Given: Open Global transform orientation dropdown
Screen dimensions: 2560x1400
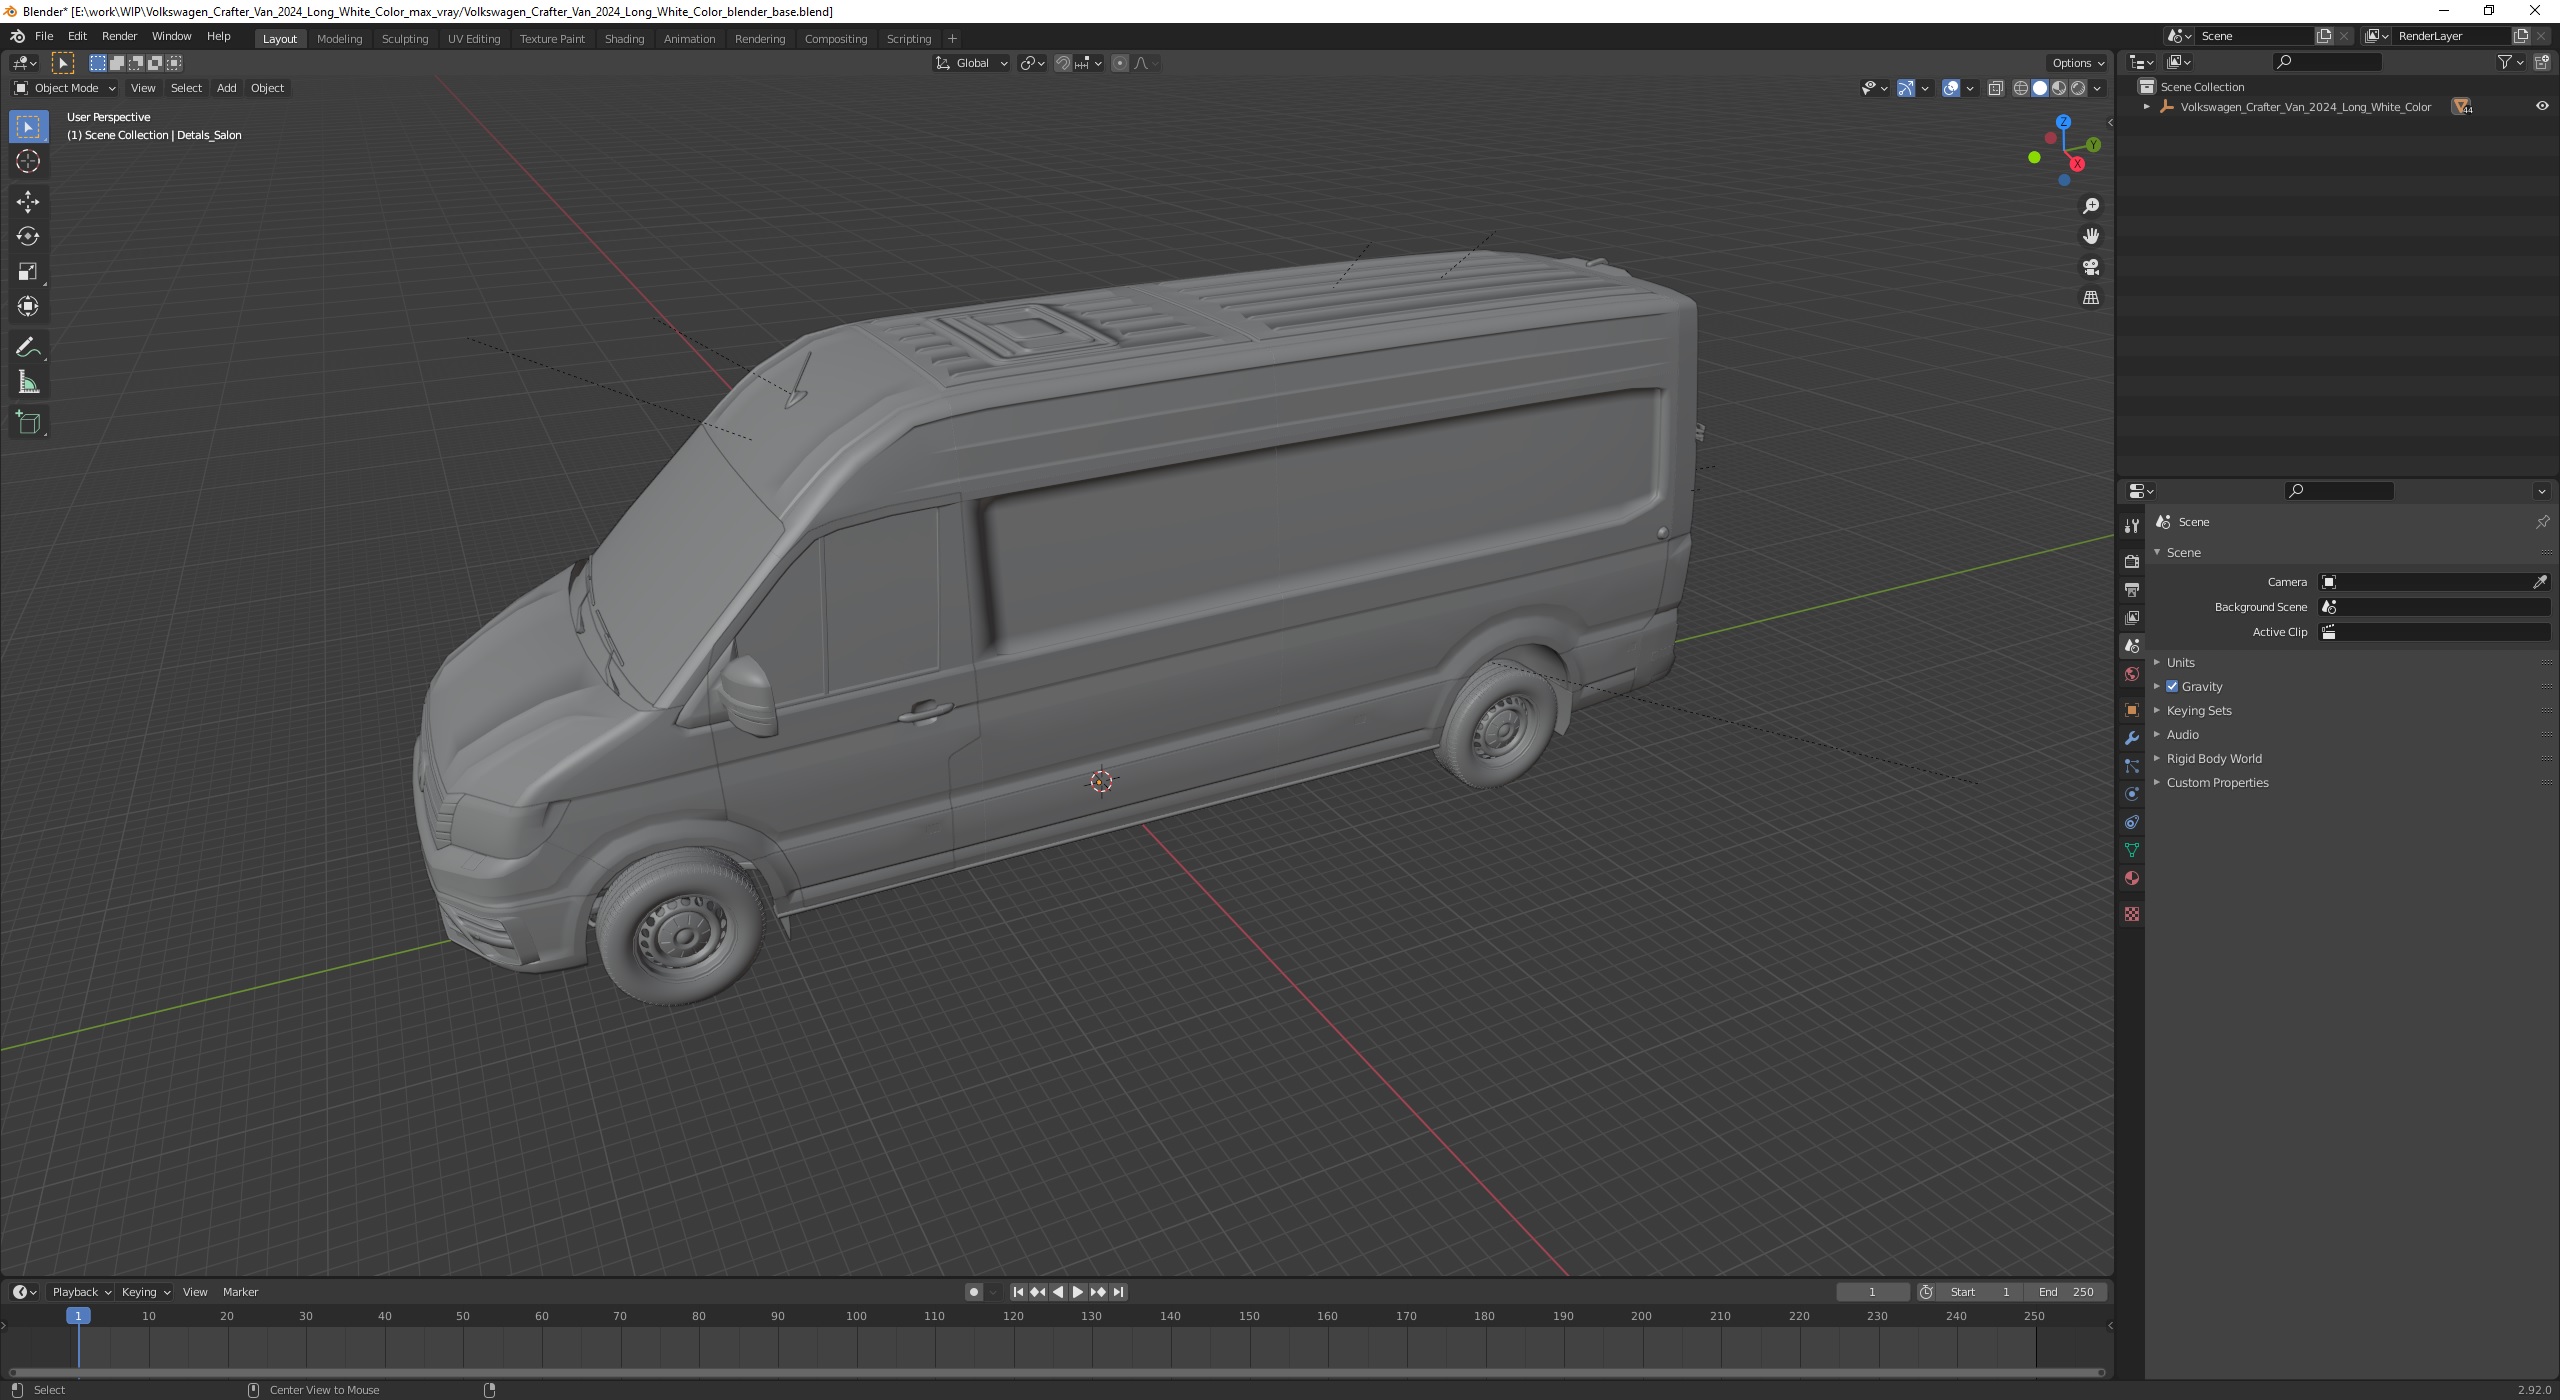Looking at the screenshot, I should coord(971,63).
